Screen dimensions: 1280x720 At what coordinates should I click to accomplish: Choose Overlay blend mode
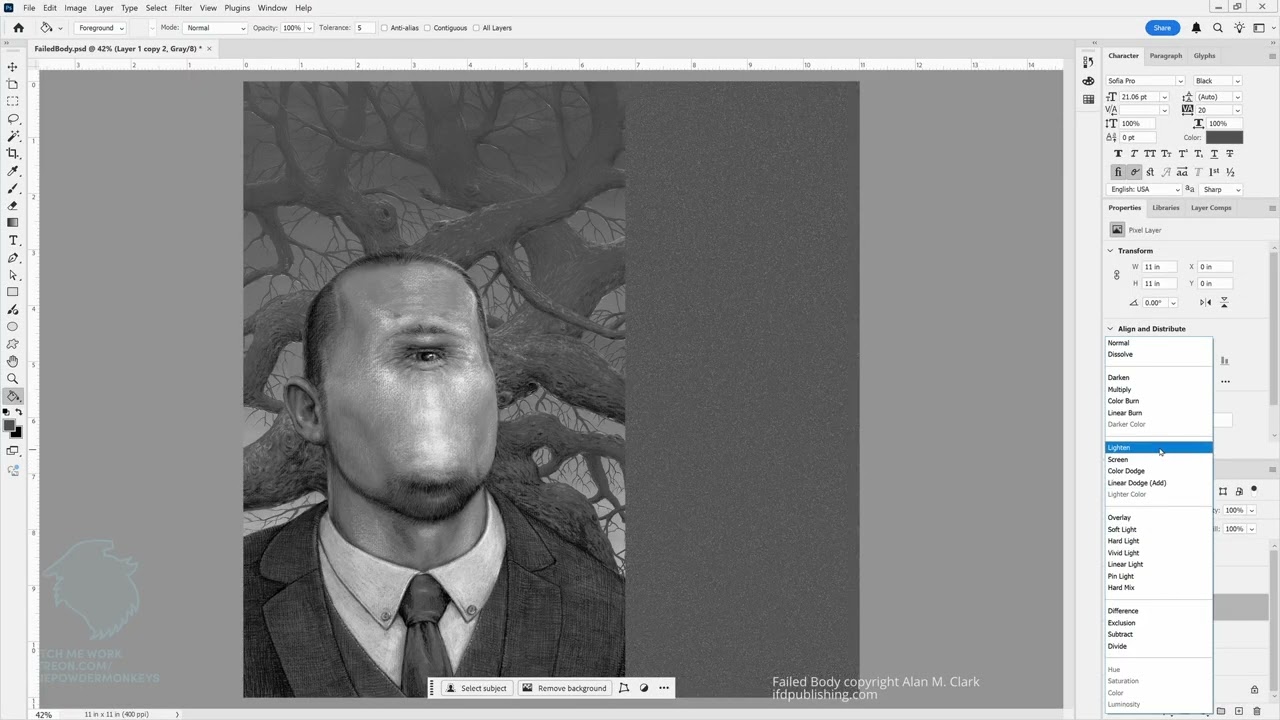(x=1159, y=518)
